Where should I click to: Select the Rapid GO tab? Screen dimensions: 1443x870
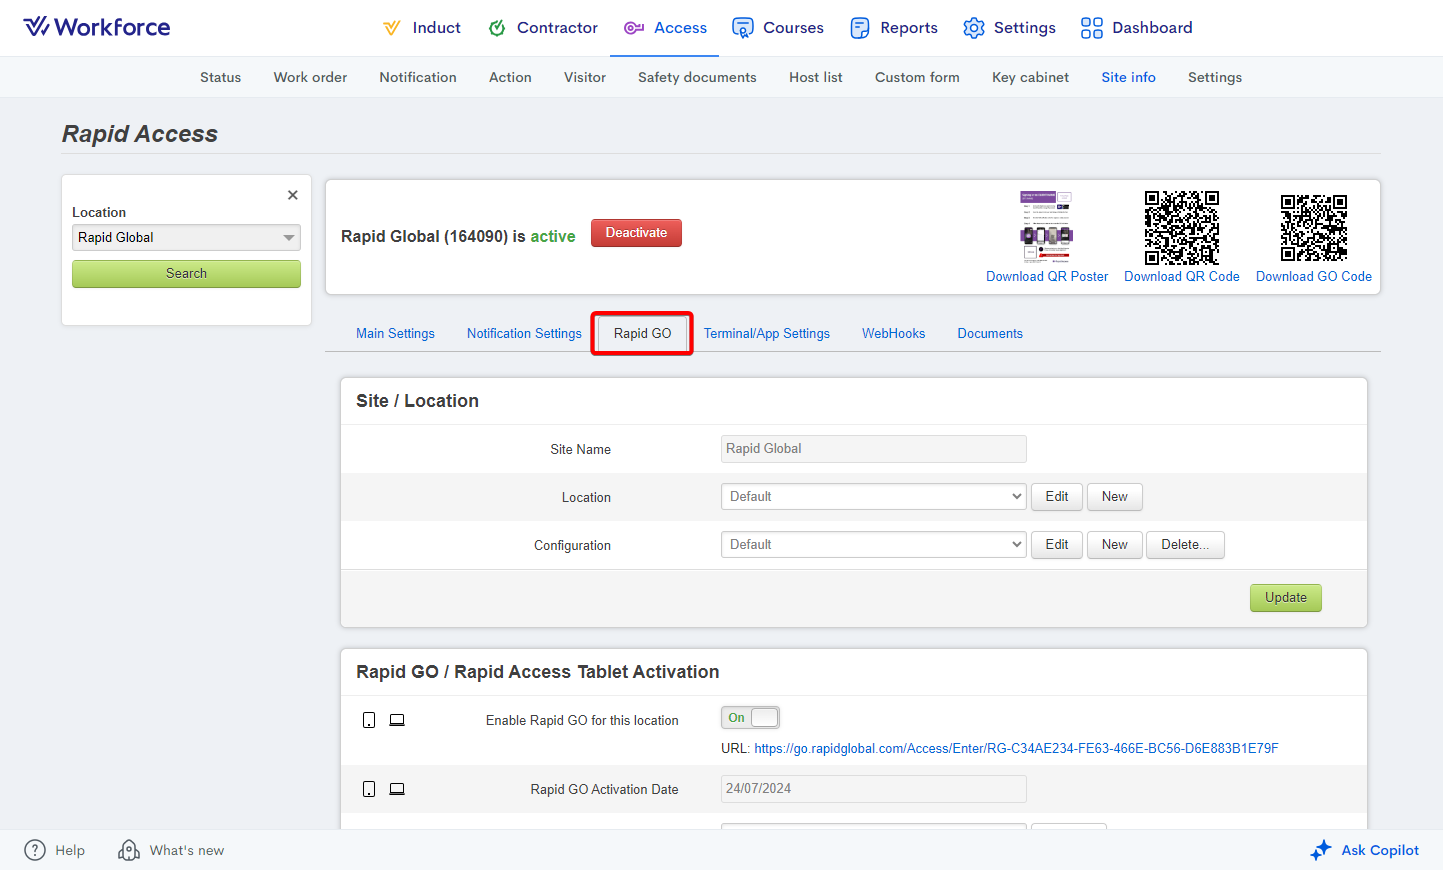coord(642,333)
